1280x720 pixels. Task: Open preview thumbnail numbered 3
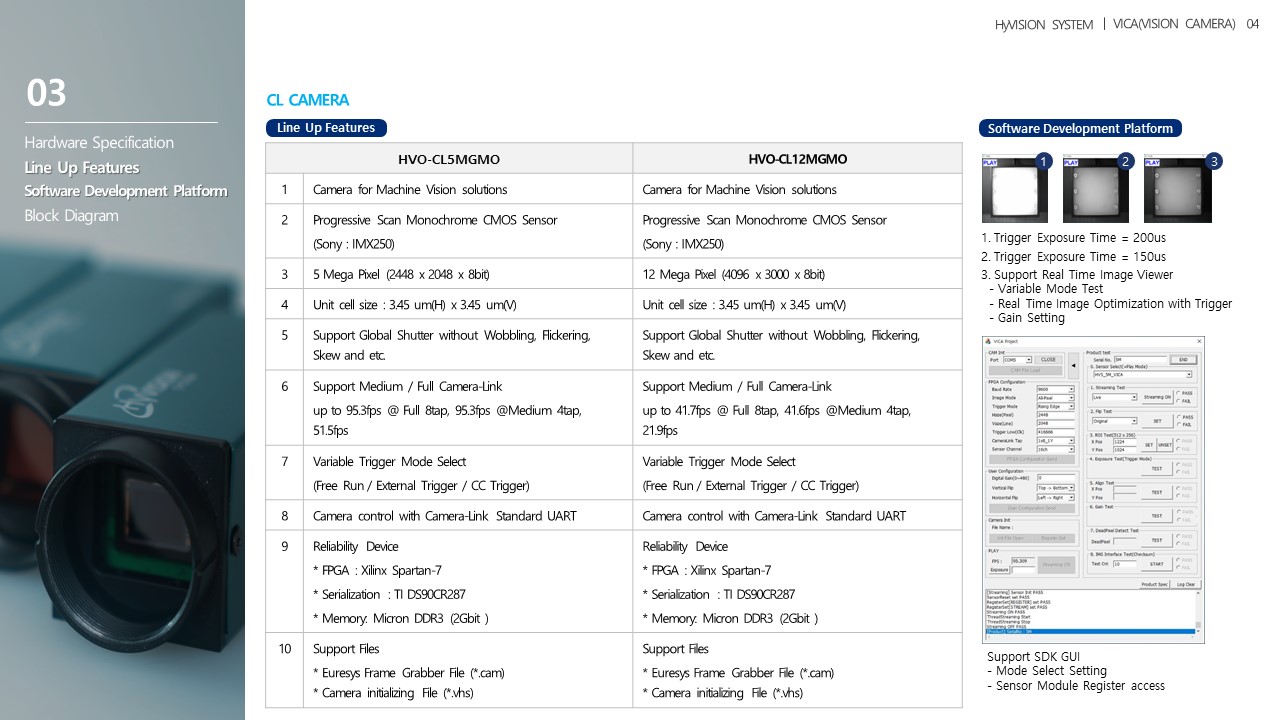click(1178, 189)
